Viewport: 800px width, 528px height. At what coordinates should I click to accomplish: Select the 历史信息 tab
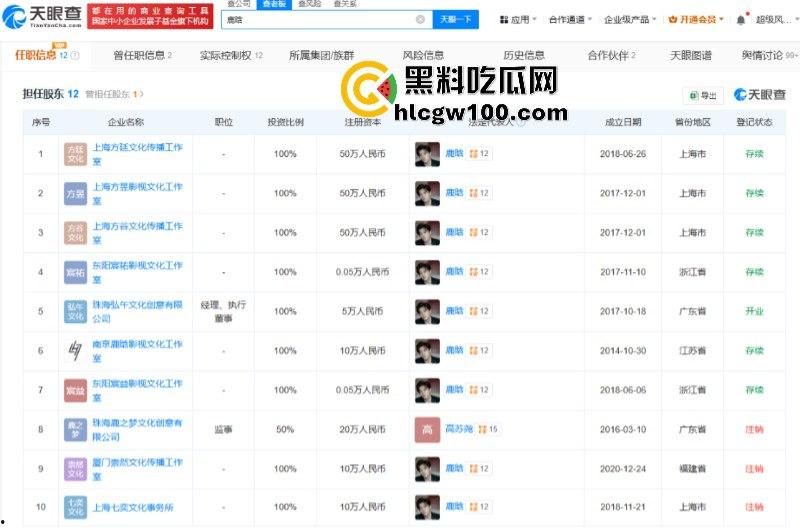click(x=523, y=56)
